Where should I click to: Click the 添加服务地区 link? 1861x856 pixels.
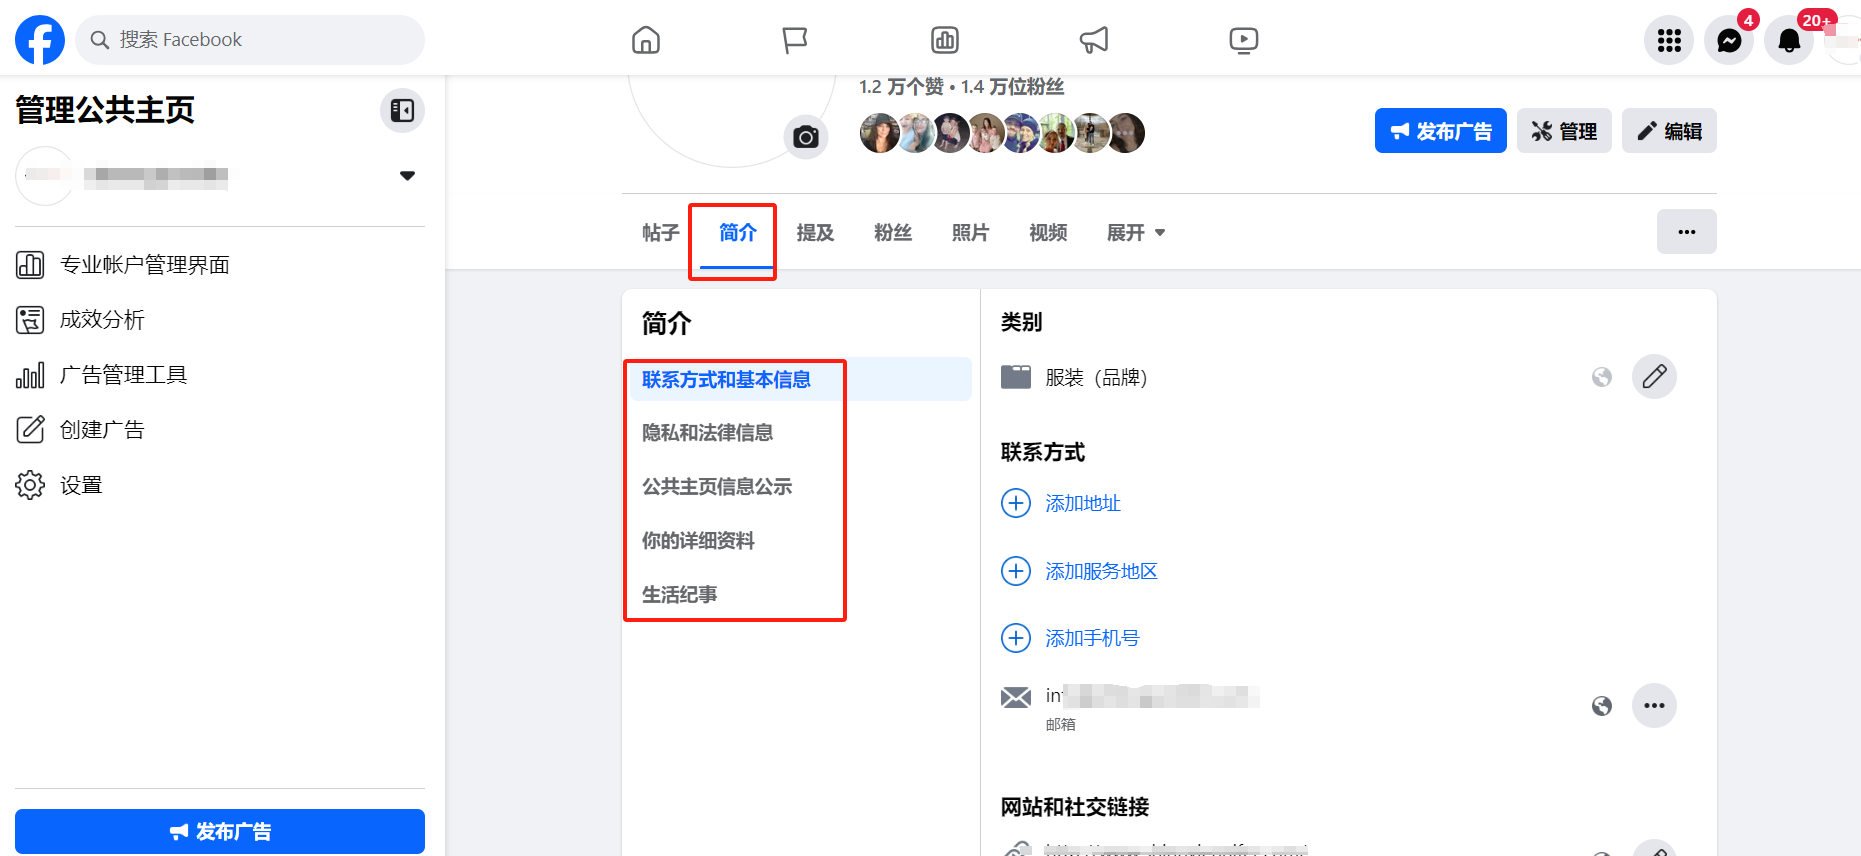(x=1101, y=571)
